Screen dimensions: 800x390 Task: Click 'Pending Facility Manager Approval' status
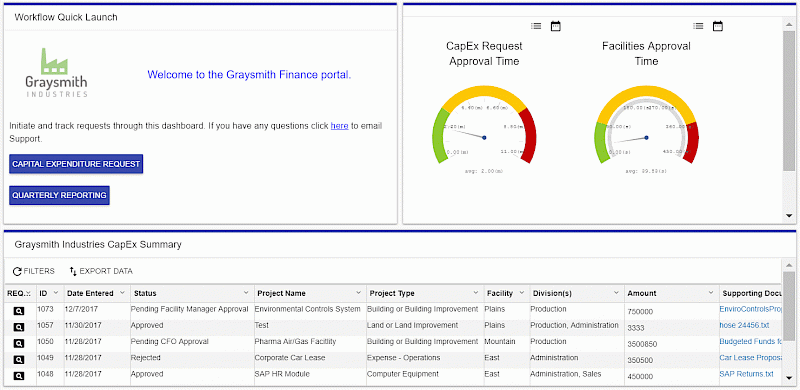189,309
